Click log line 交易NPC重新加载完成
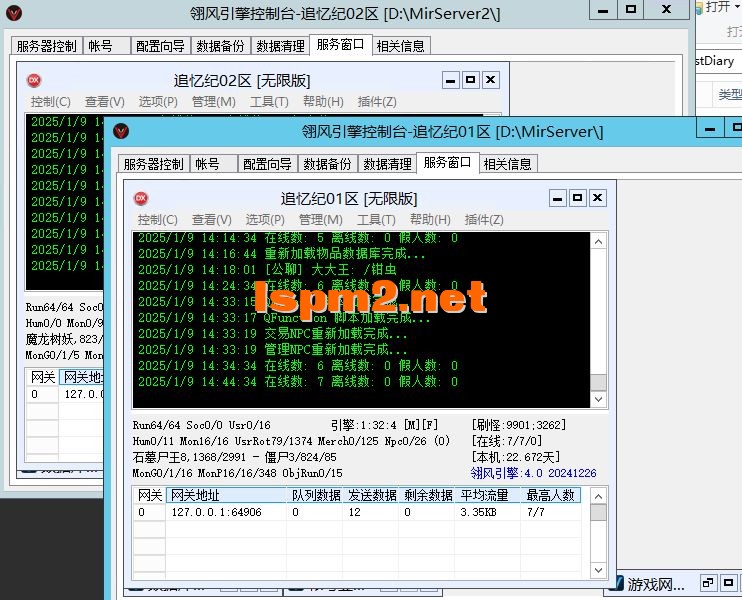Viewport: 742px width, 600px height. click(273, 334)
